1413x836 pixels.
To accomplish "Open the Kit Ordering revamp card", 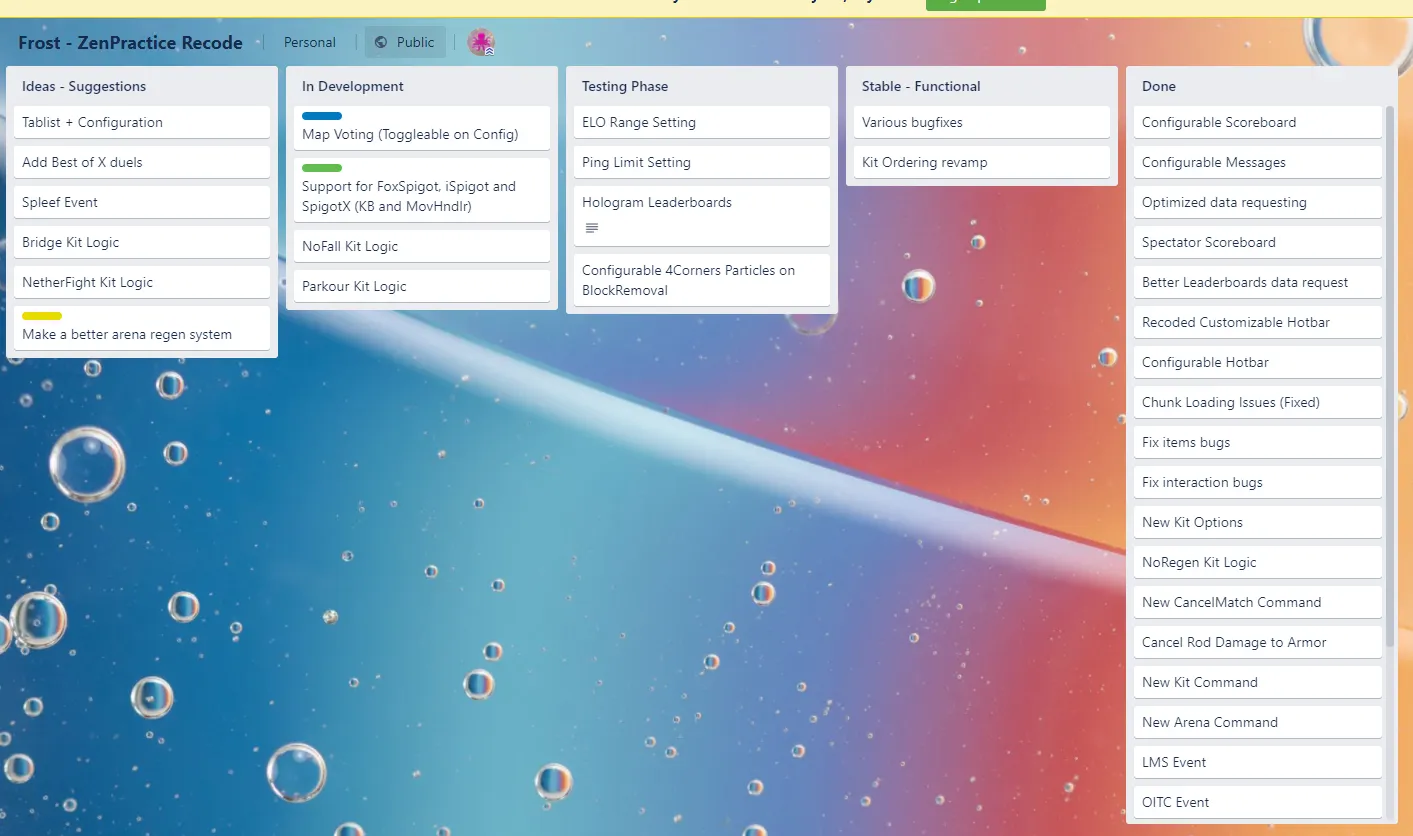I will [981, 162].
